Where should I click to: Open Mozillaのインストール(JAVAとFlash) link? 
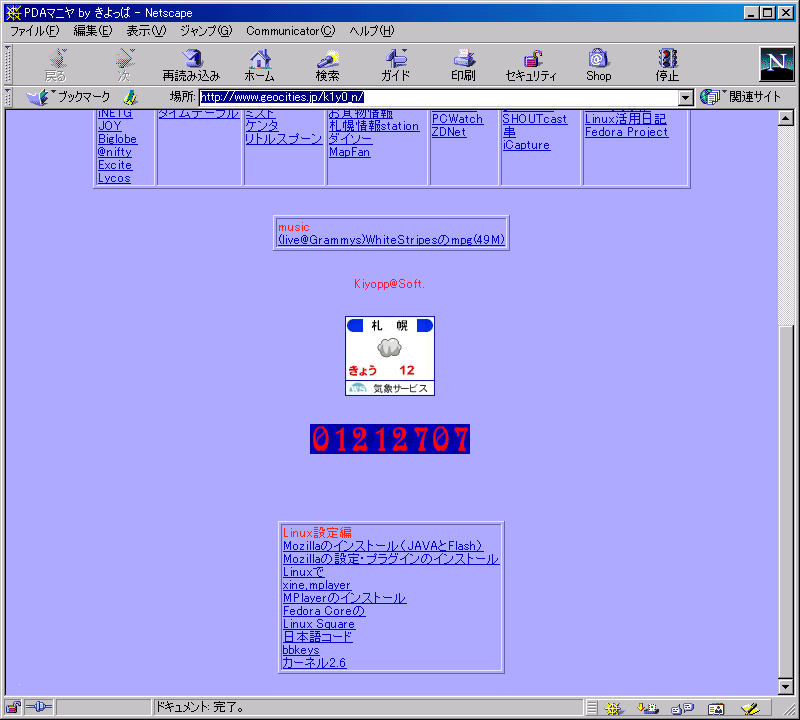pos(383,546)
